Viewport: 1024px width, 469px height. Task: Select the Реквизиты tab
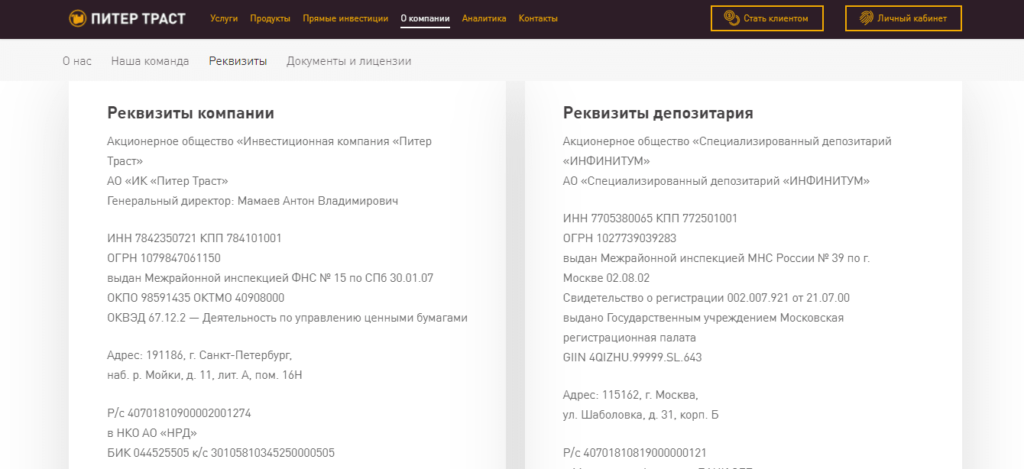click(238, 61)
